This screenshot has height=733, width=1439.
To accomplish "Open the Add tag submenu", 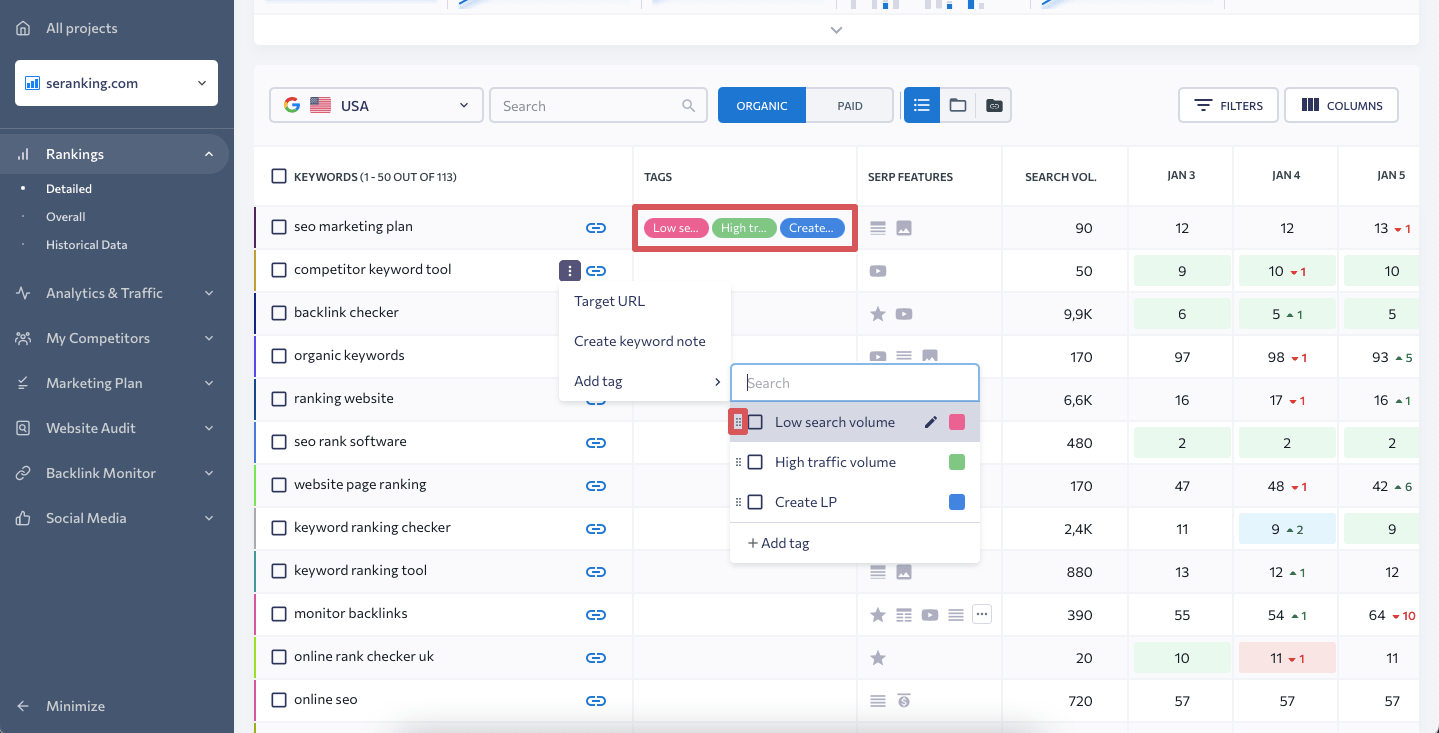I will pyautogui.click(x=645, y=381).
